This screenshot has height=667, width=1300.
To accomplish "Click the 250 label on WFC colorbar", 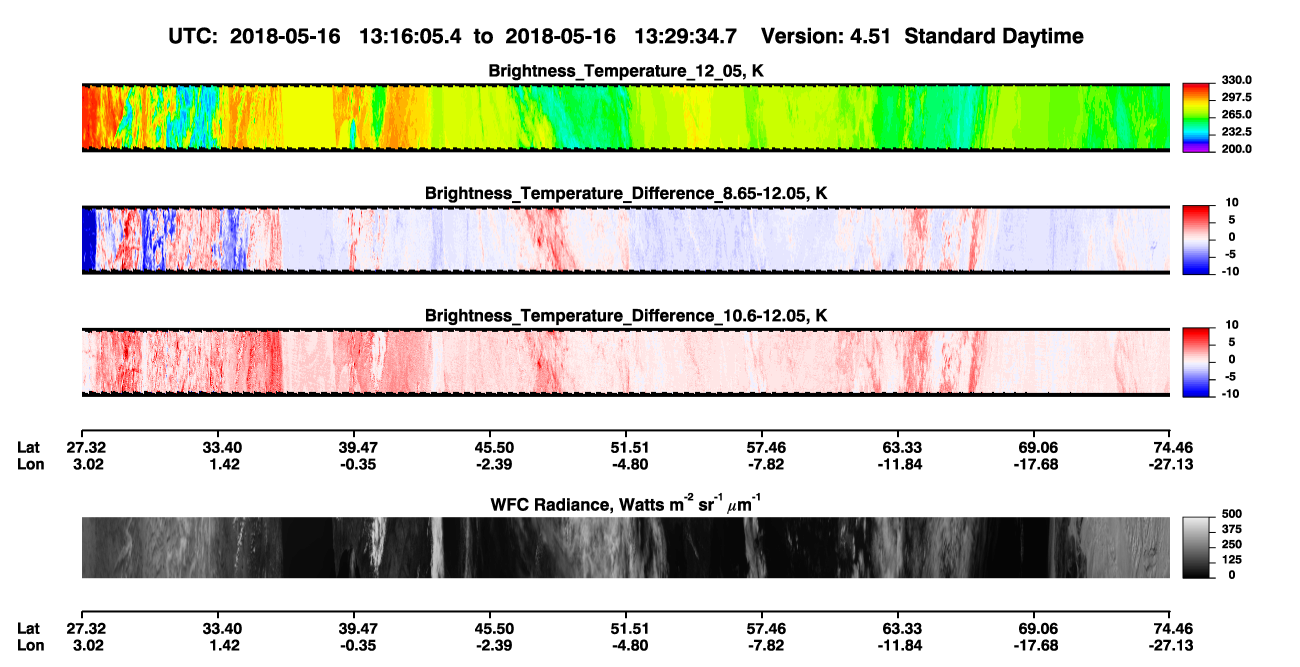I will pos(1232,544).
